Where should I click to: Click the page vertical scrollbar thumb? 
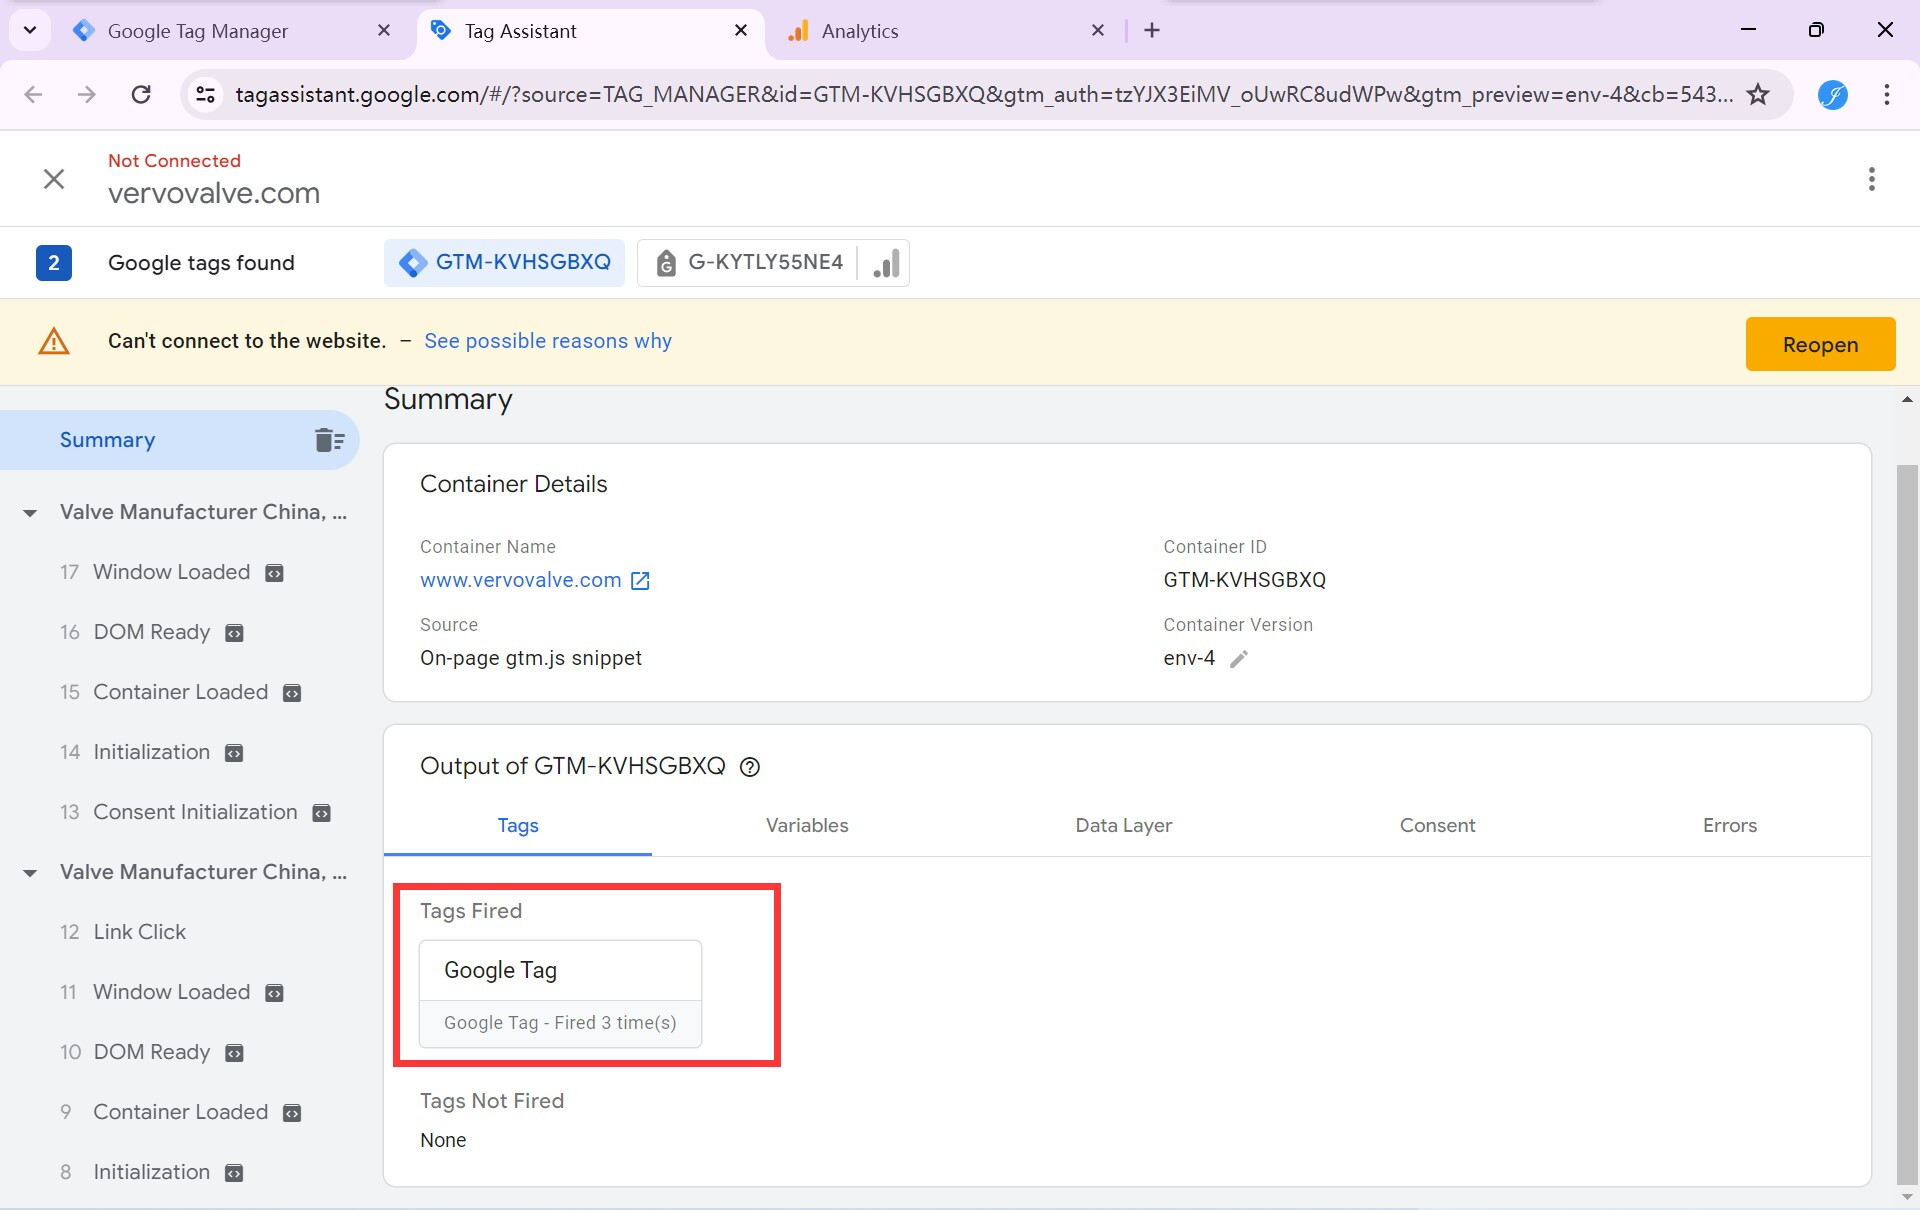1907,824
